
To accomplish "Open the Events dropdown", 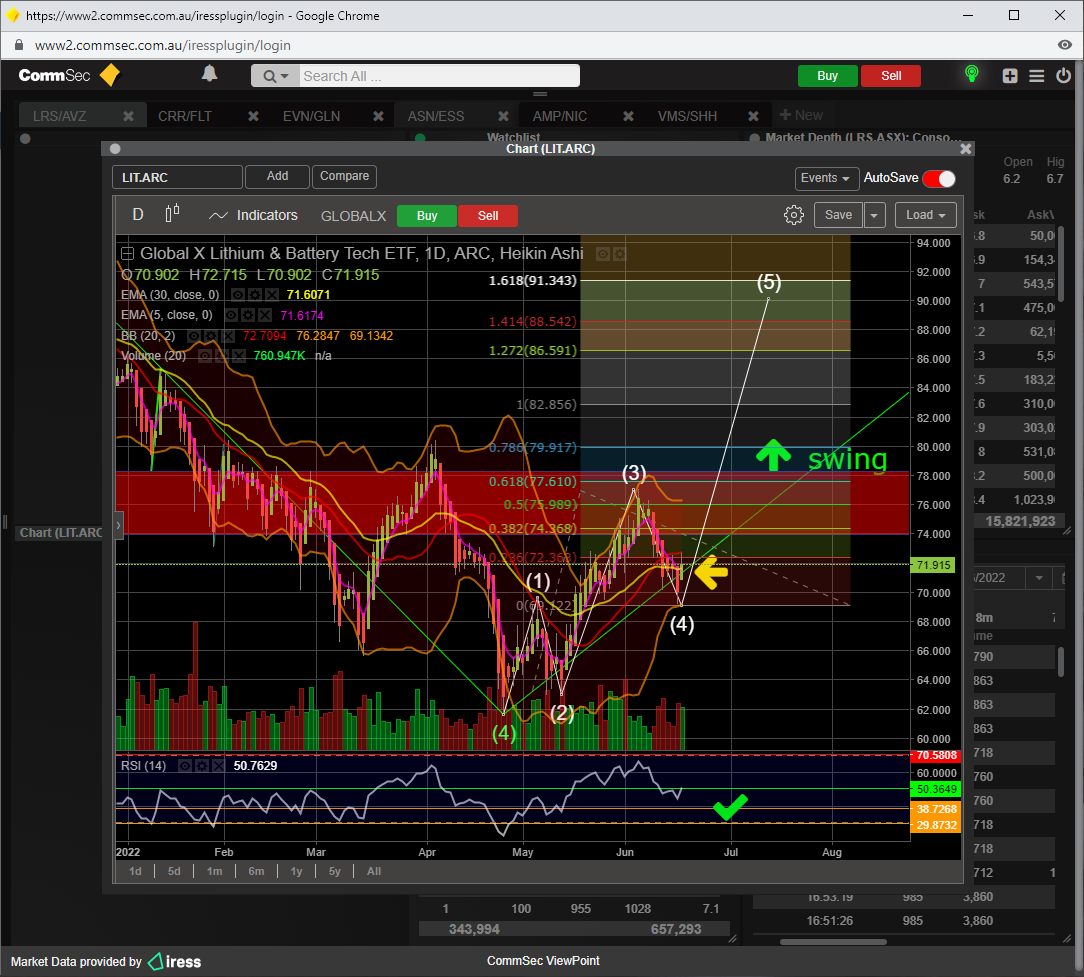I will [827, 178].
